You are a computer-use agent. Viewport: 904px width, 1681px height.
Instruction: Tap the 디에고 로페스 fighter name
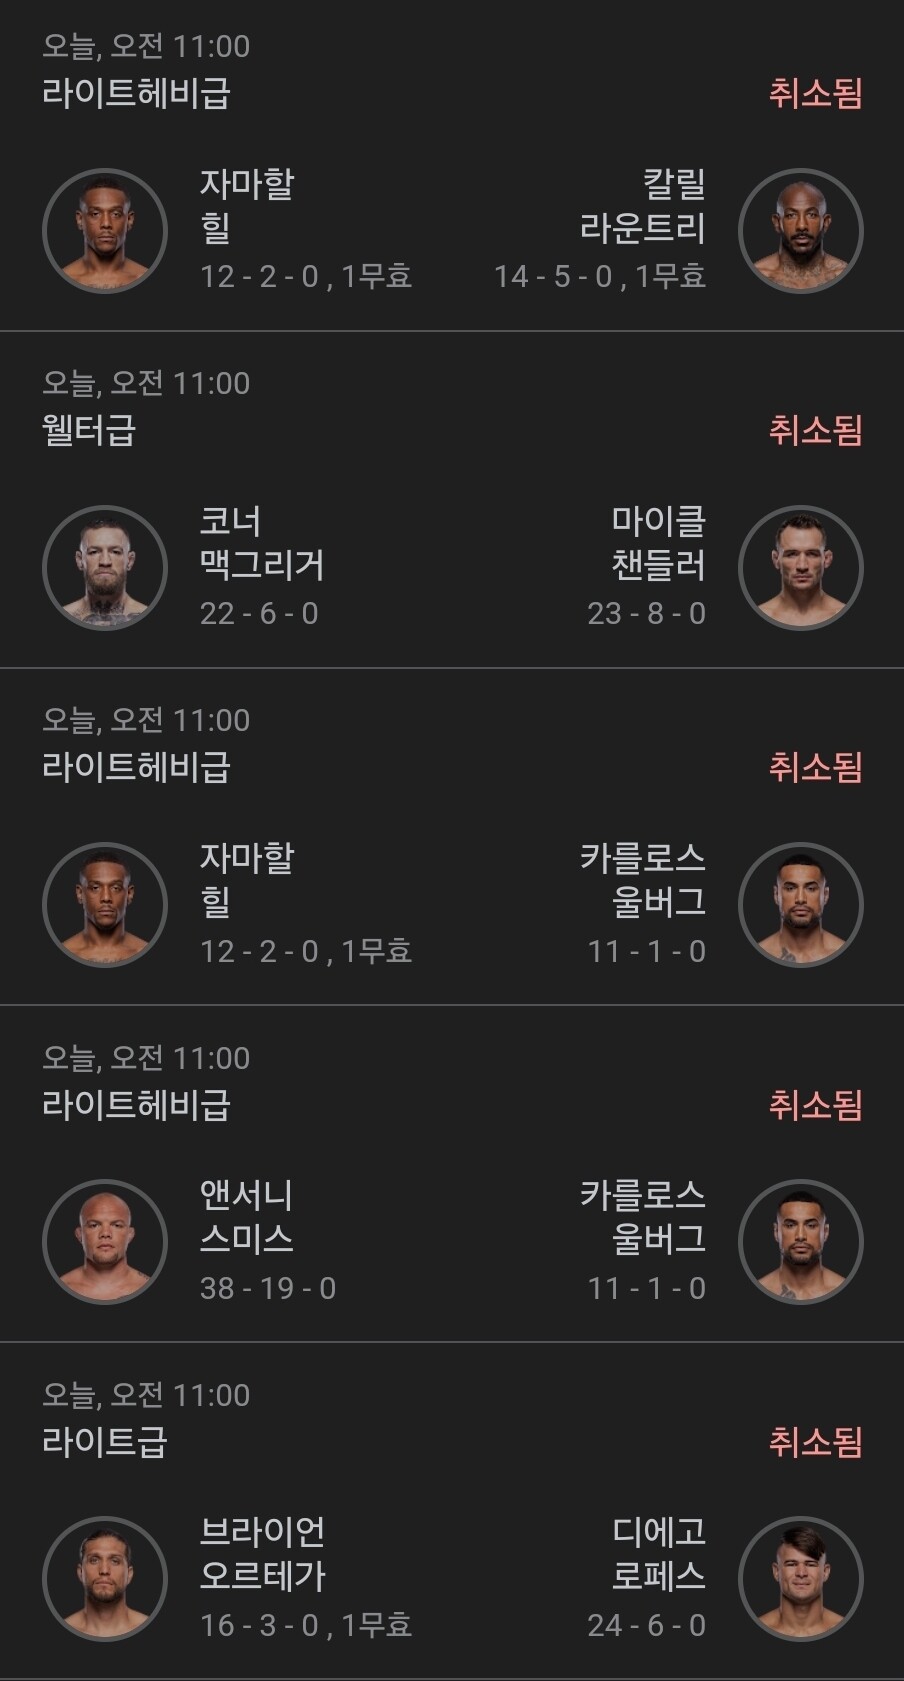coord(658,1554)
